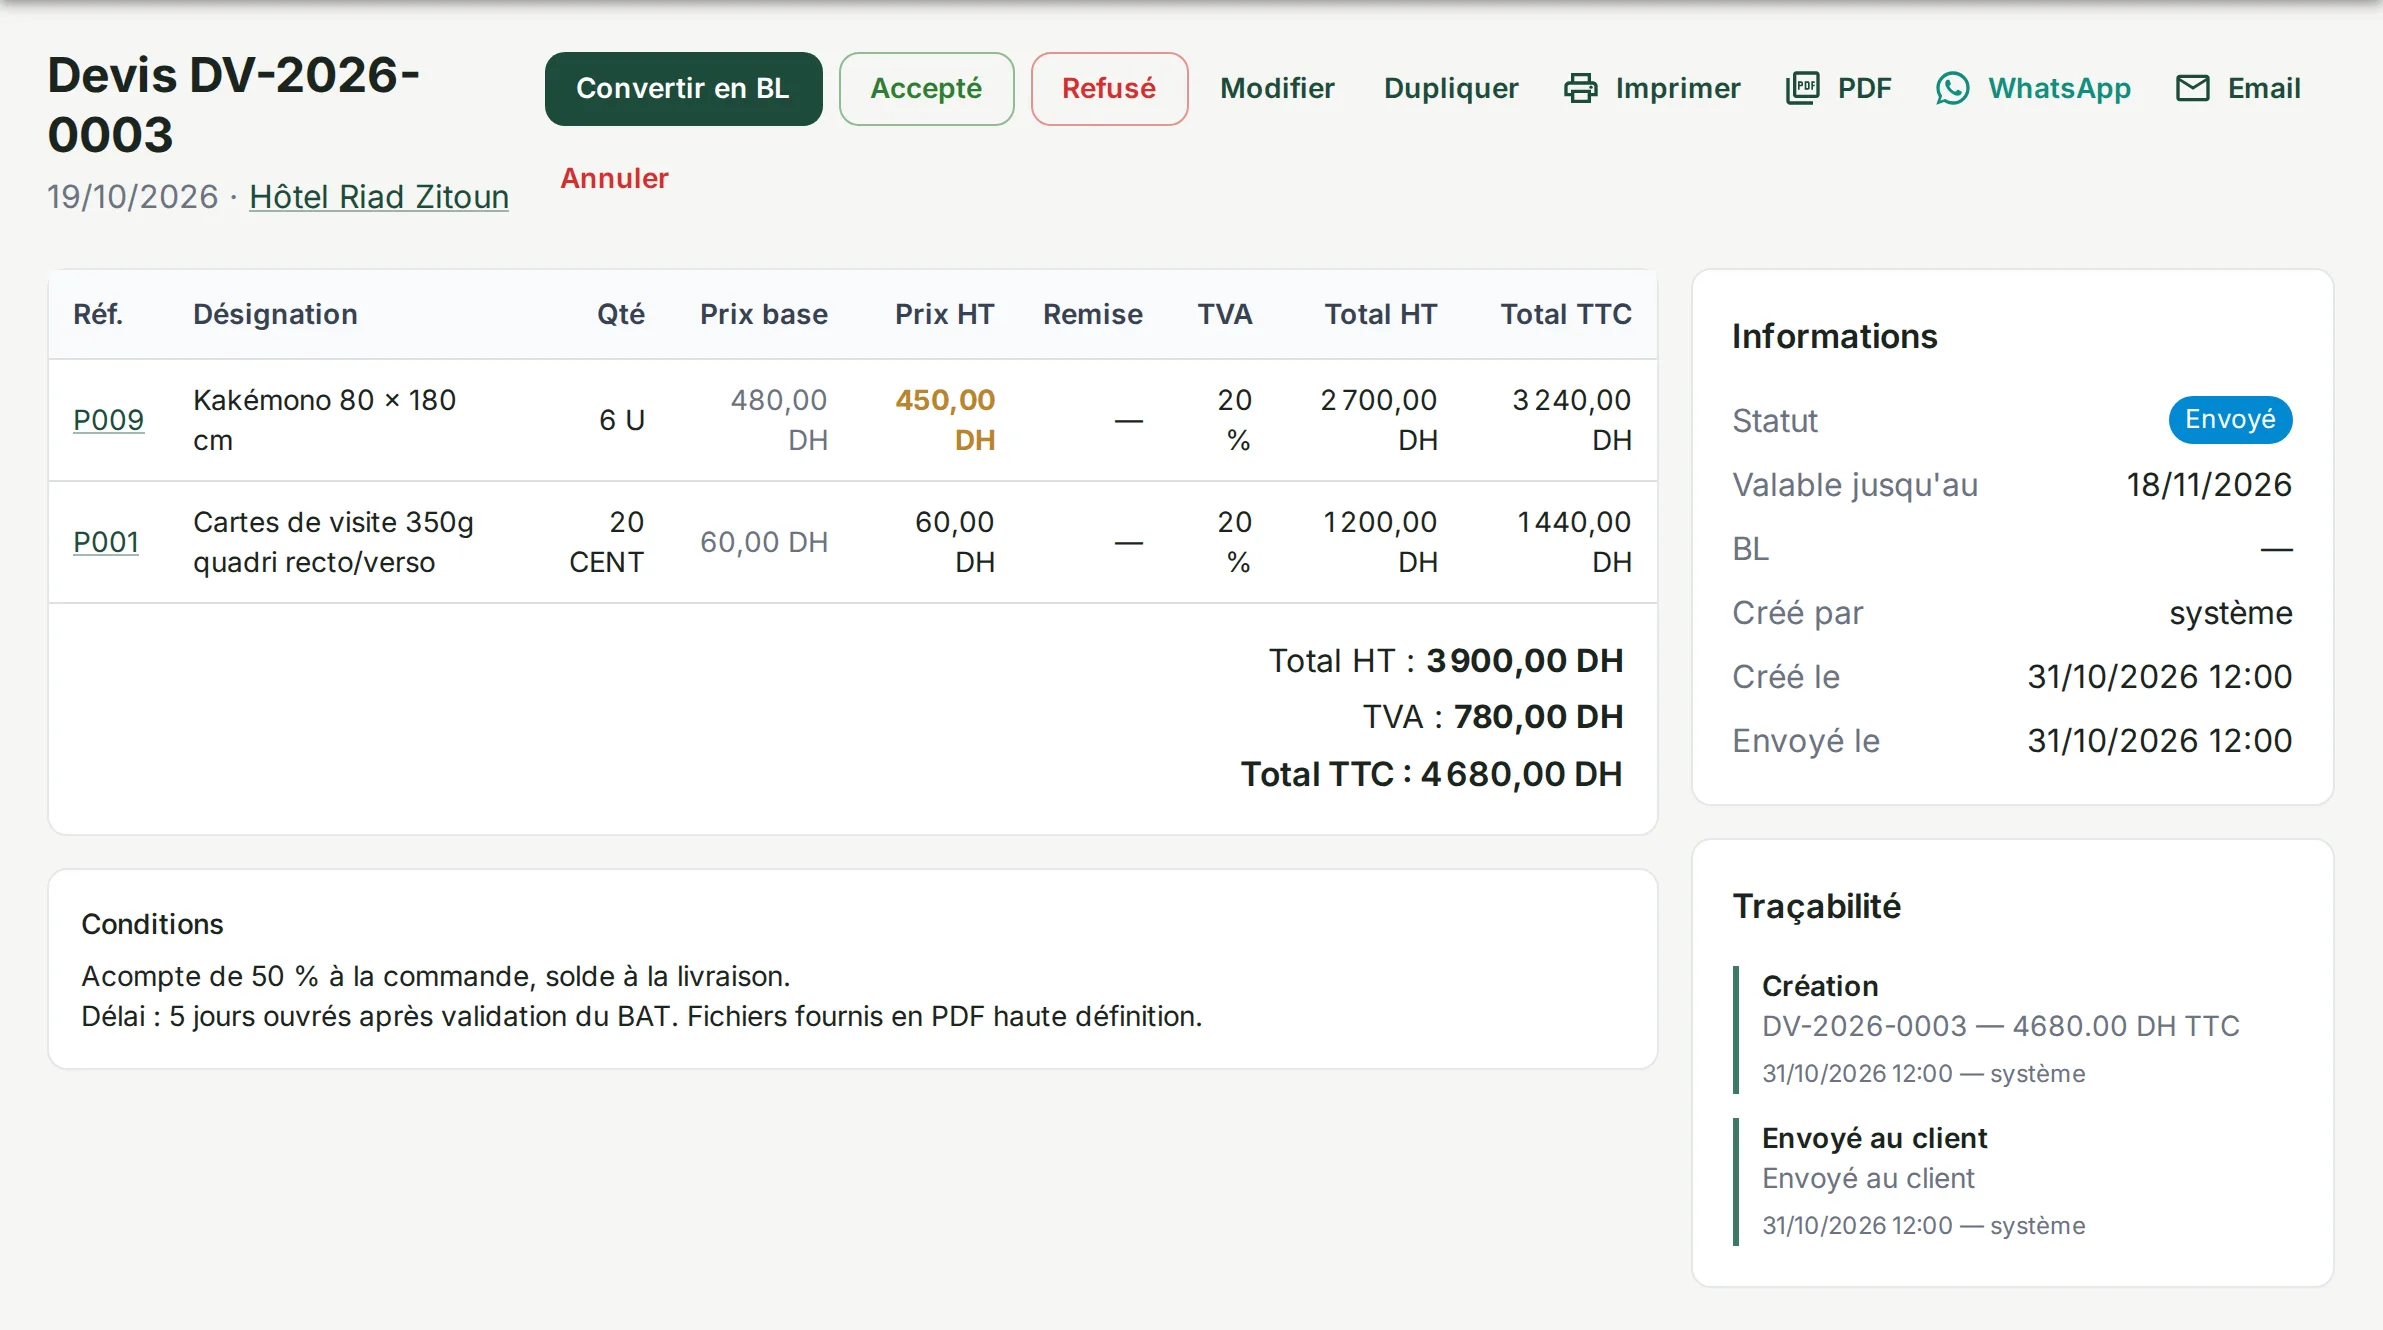Click the Informations panel heading
This screenshot has height=1330, width=2383.
click(x=1834, y=337)
